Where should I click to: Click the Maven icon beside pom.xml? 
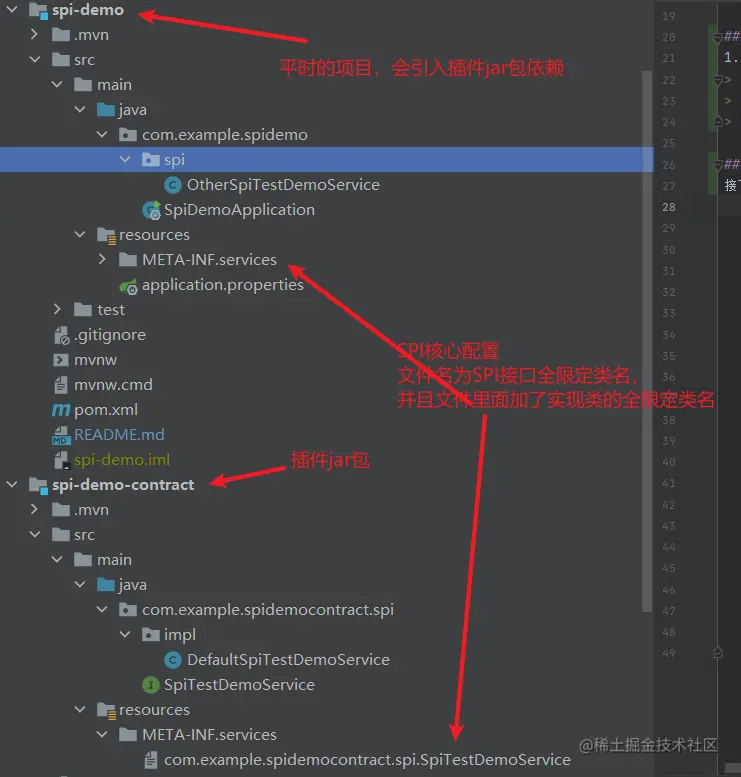(61, 410)
